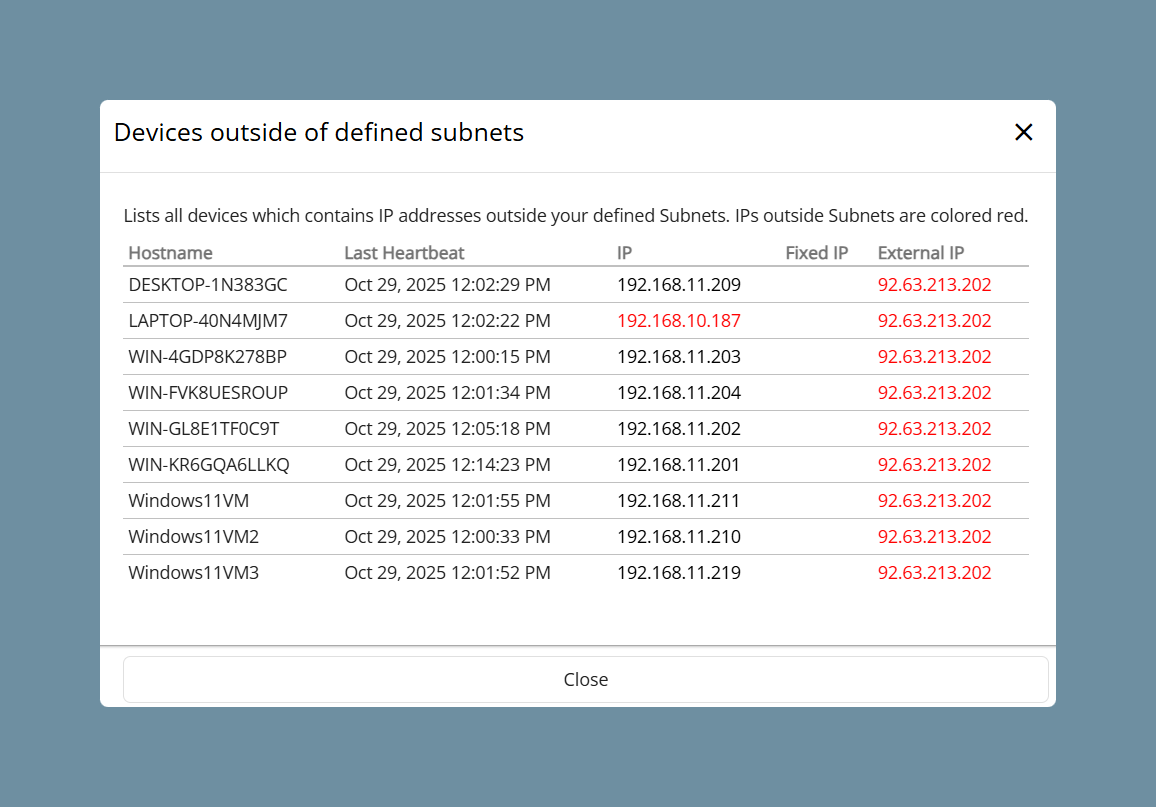1156x807 pixels.
Task: Click heartbeat time 12:01:52 PM
Action: click(499, 573)
